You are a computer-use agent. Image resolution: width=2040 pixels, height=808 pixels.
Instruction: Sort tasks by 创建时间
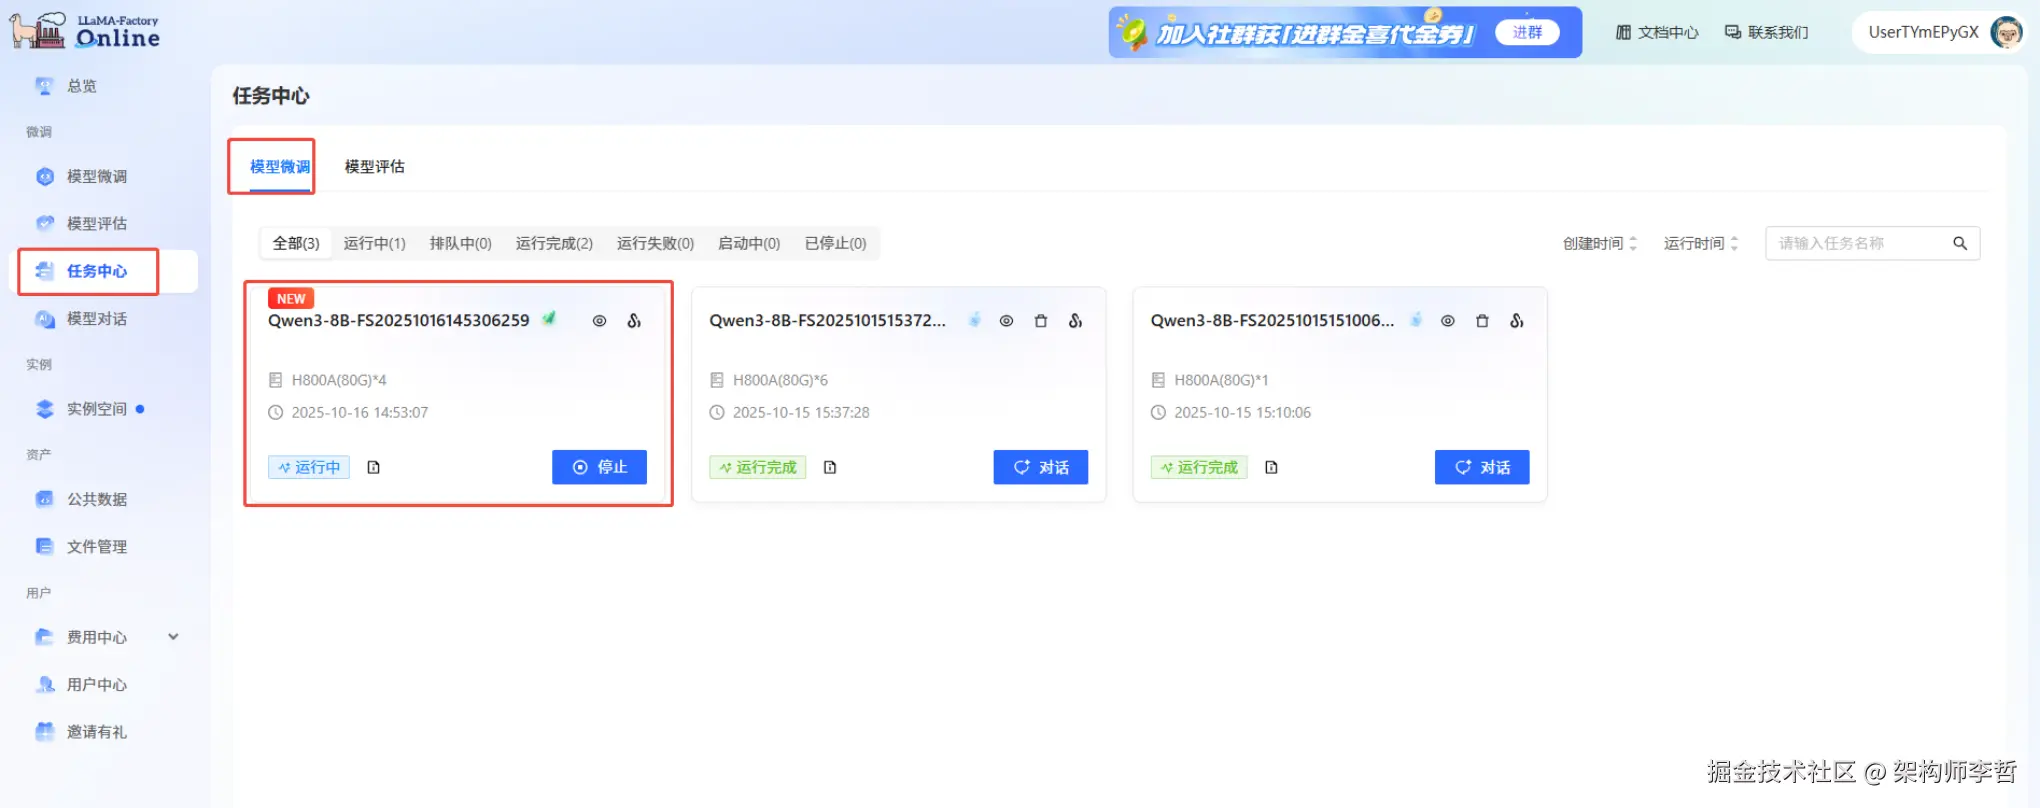(x=1600, y=243)
